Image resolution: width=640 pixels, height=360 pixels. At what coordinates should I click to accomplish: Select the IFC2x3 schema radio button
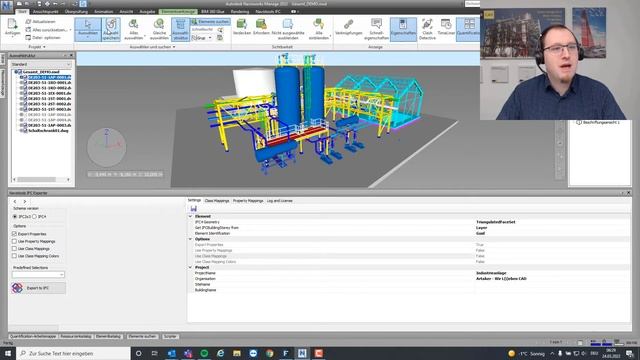(15, 217)
